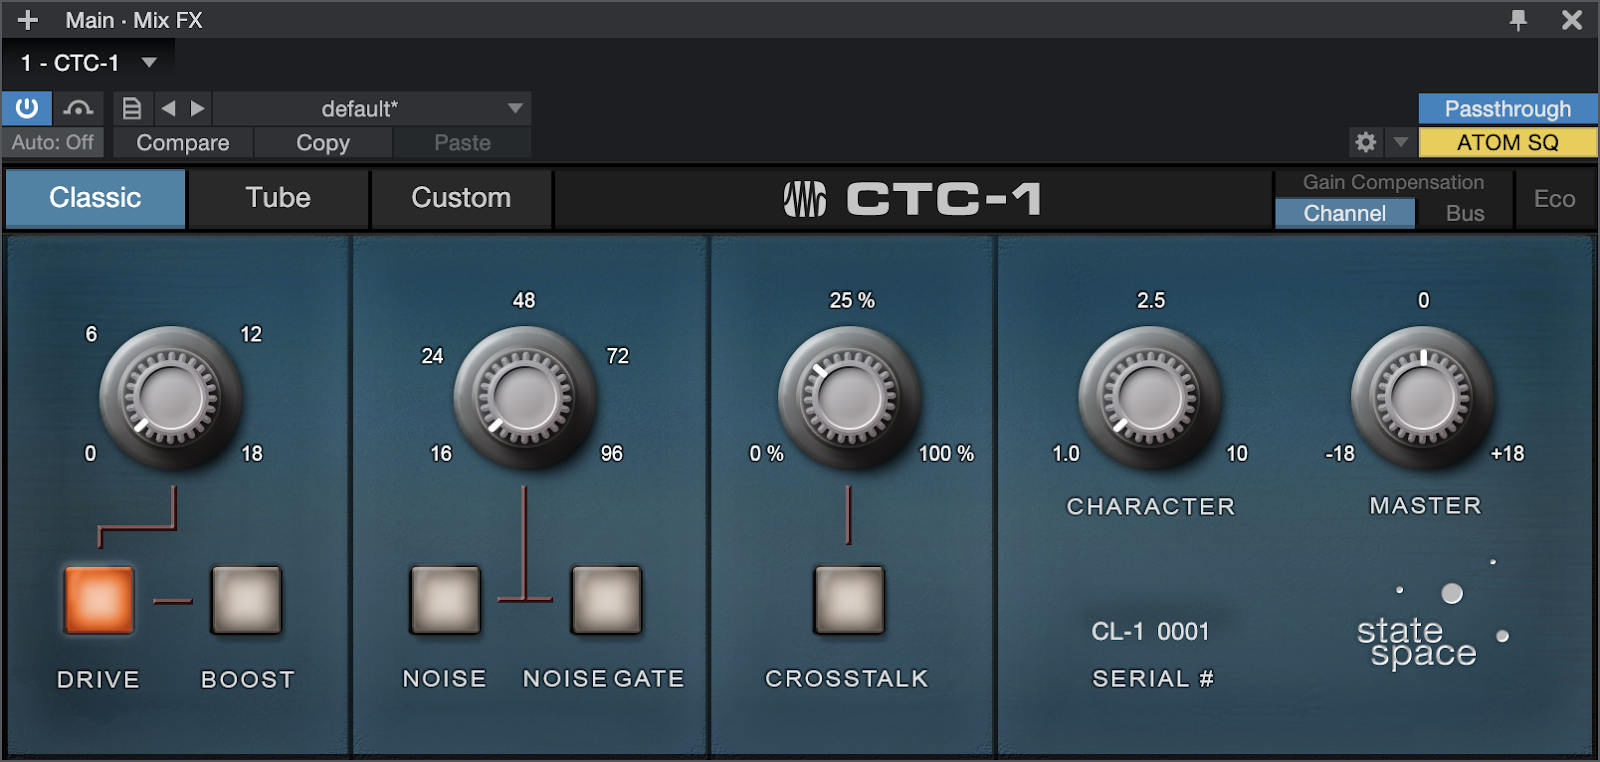Click the Main · Mix FX title text

pyautogui.click(x=134, y=20)
